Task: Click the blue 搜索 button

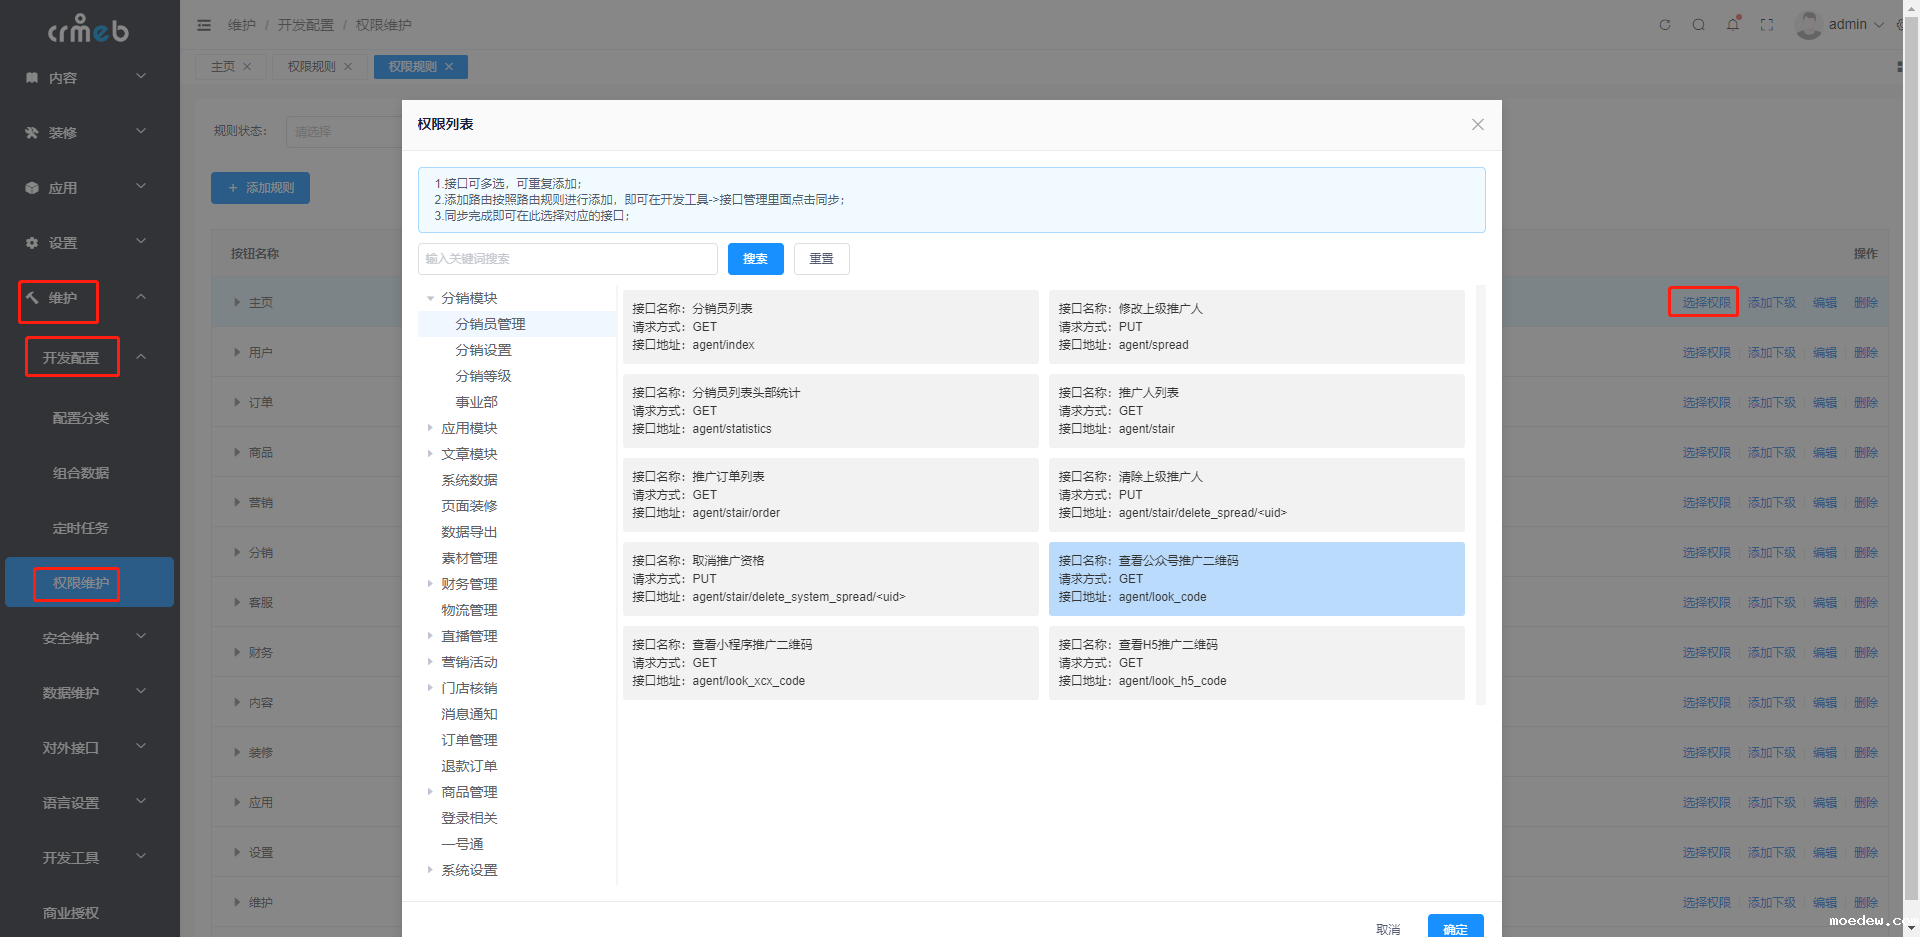Action: [755, 259]
